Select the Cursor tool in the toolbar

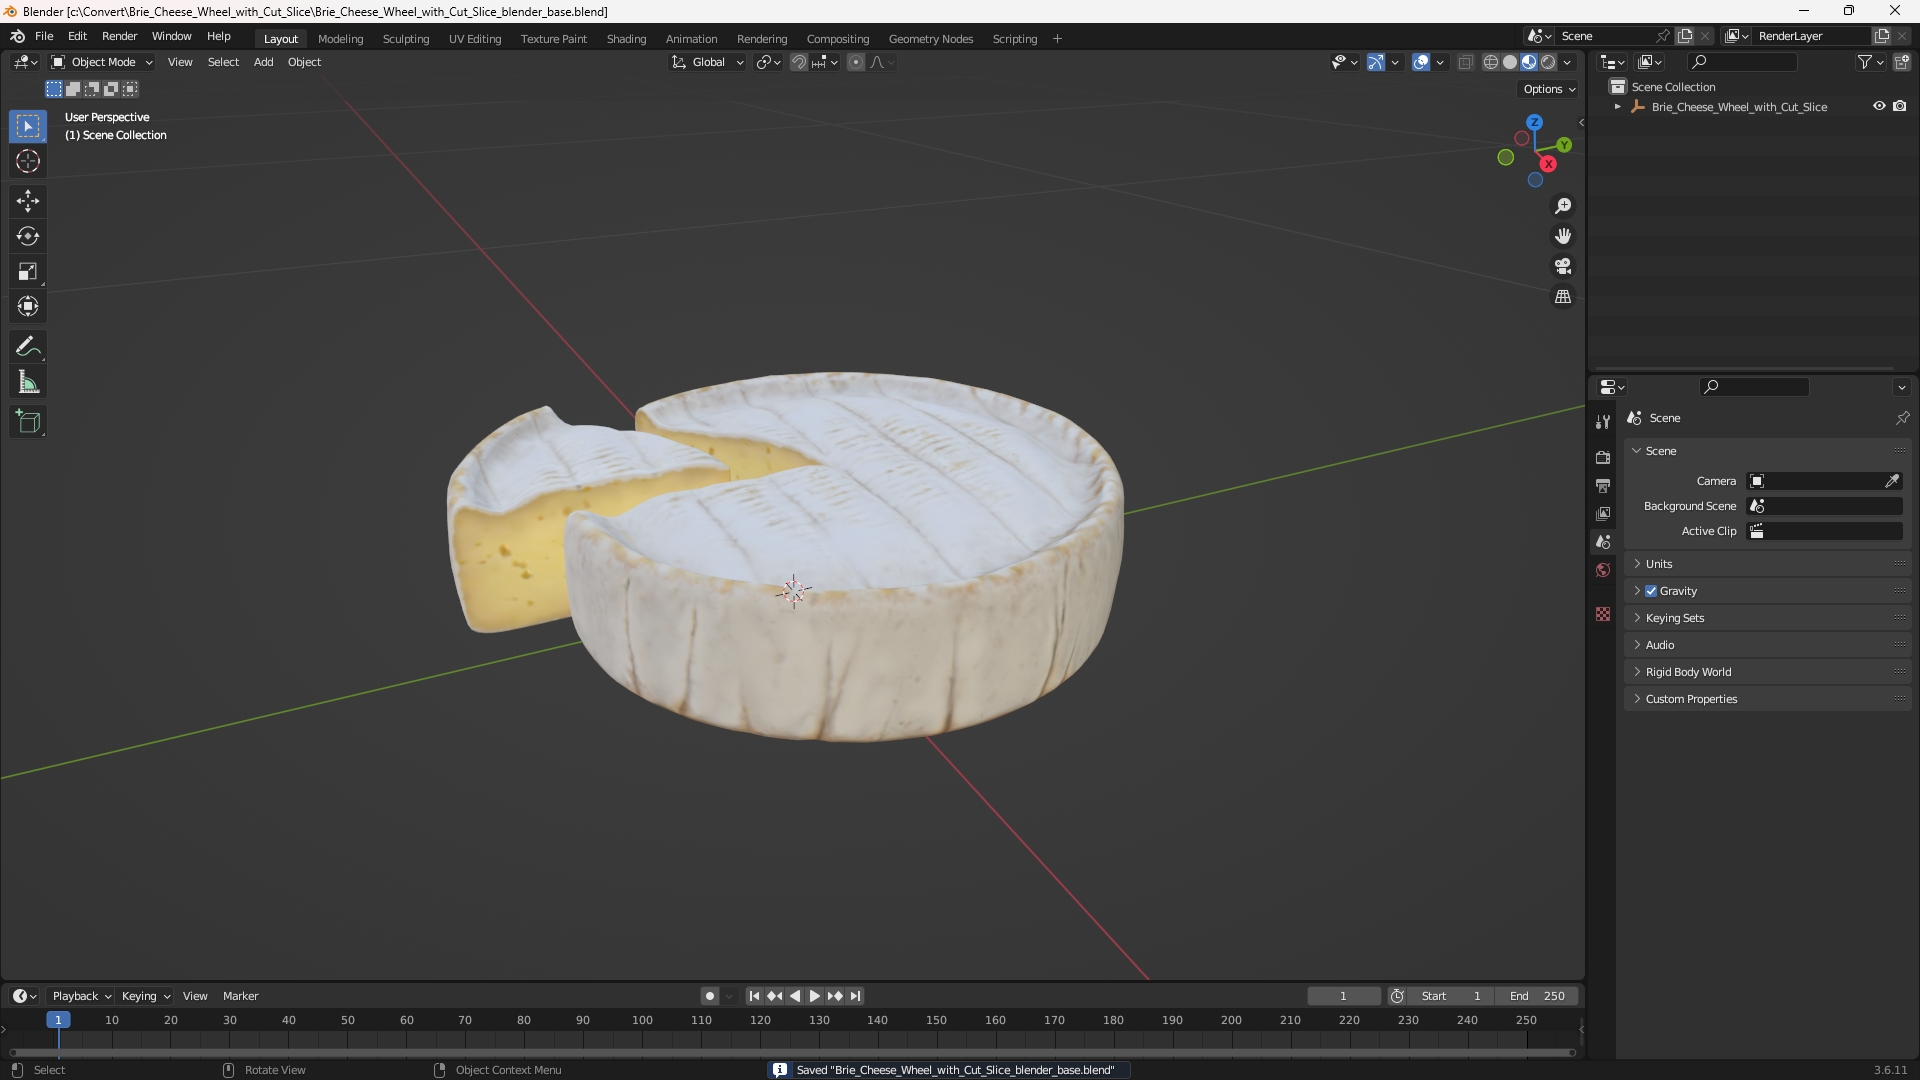(28, 161)
